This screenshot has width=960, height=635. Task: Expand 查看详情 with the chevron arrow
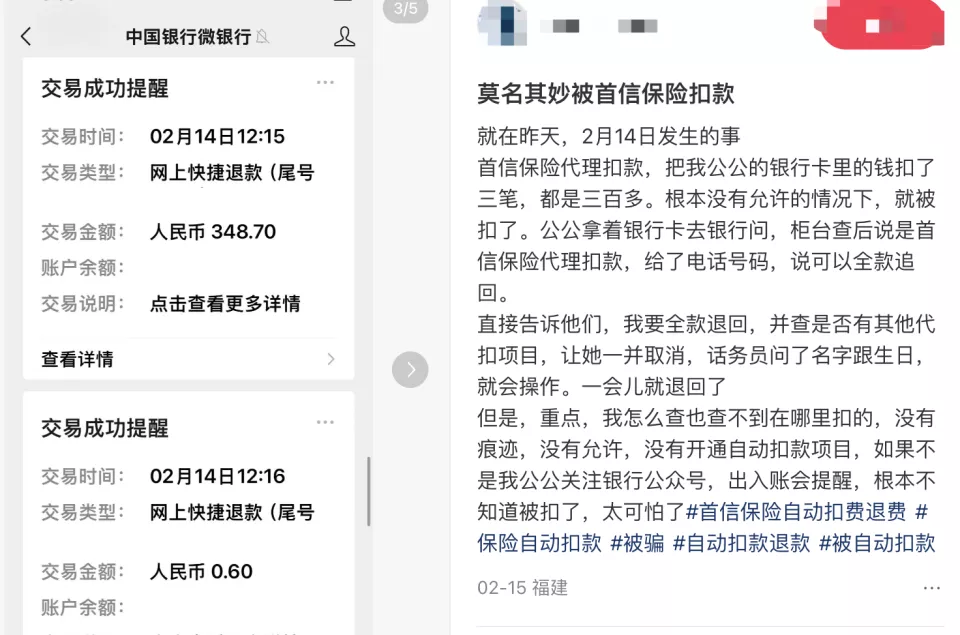[331, 359]
